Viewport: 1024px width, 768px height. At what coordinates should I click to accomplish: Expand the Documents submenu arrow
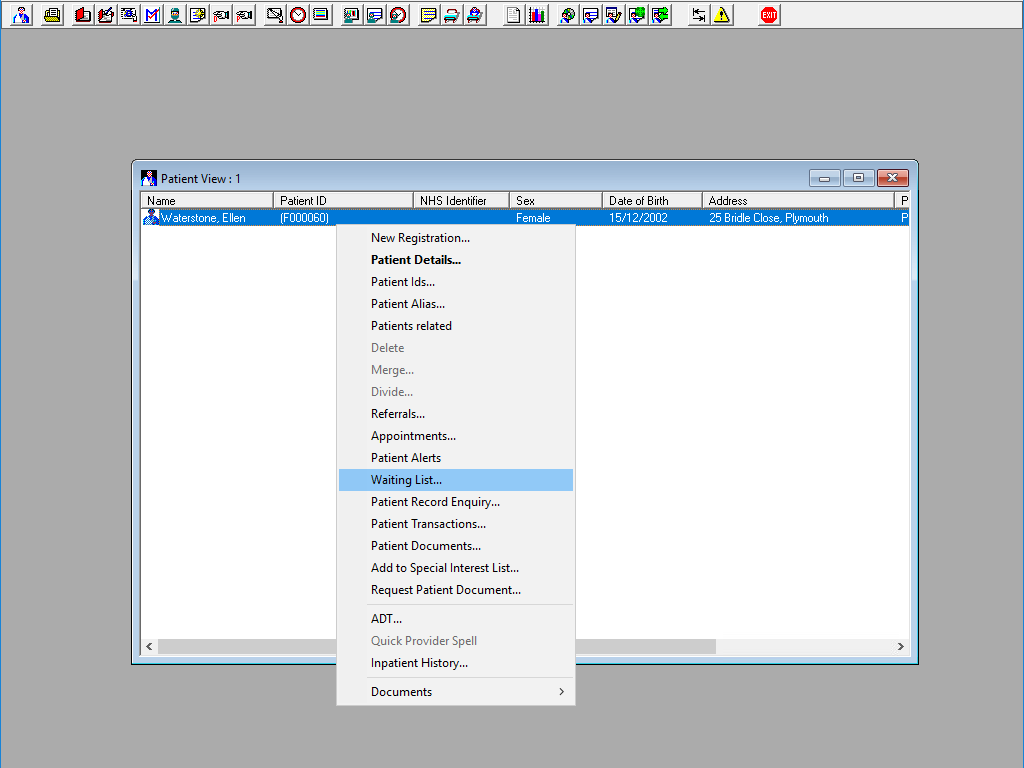tap(562, 692)
